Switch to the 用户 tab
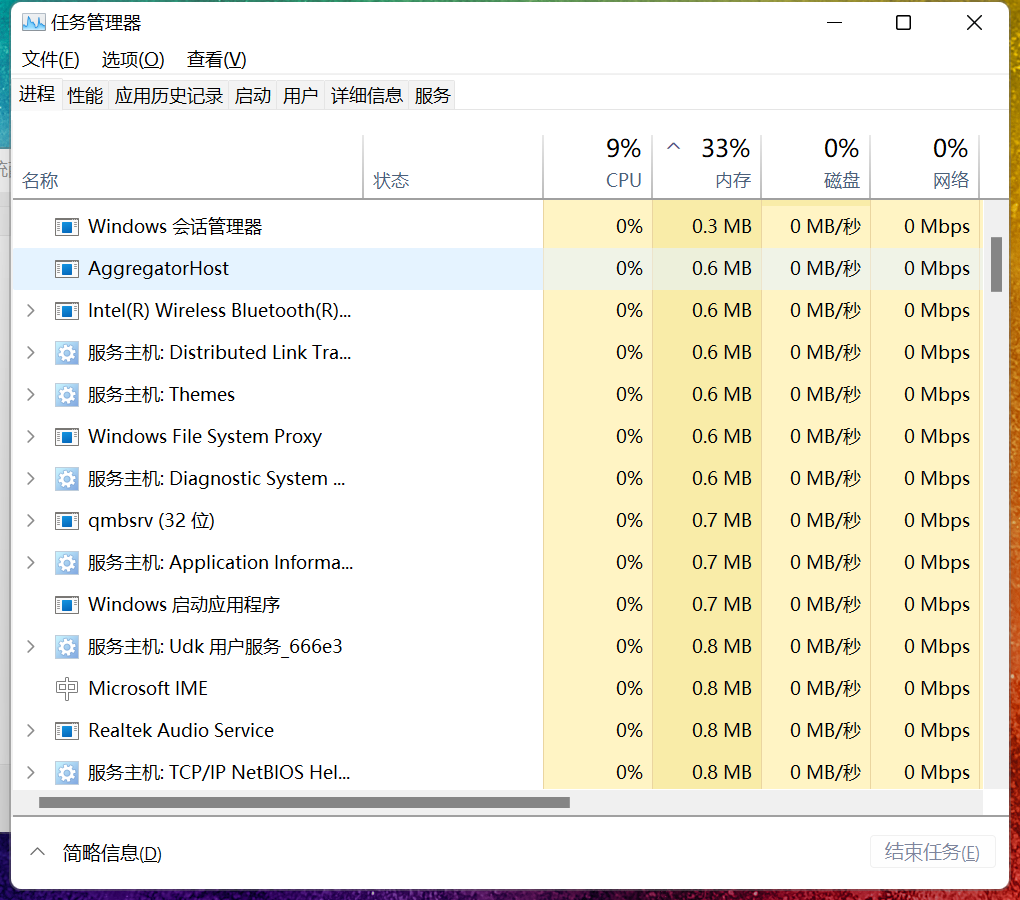The height and width of the screenshot is (900, 1020). coord(300,96)
